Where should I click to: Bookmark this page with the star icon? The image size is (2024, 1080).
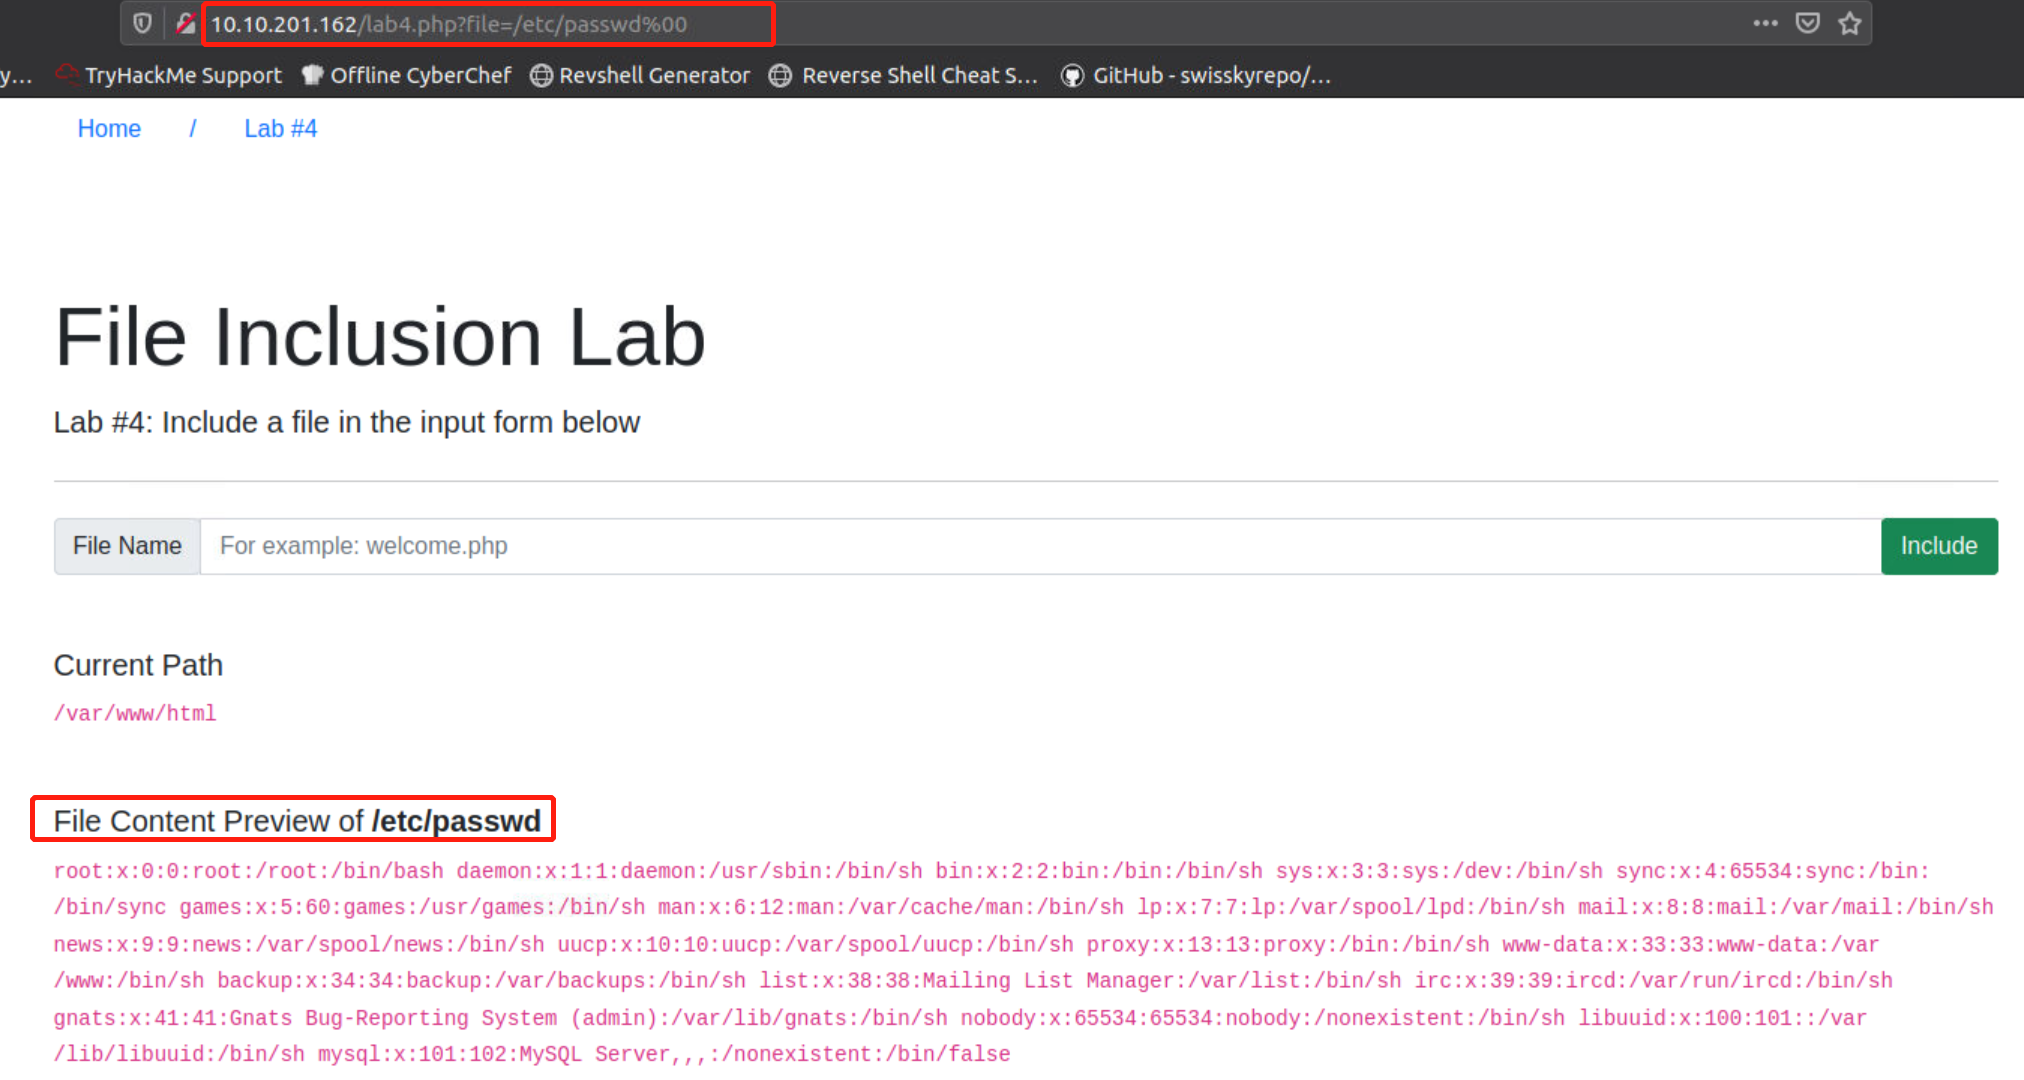coord(1849,23)
